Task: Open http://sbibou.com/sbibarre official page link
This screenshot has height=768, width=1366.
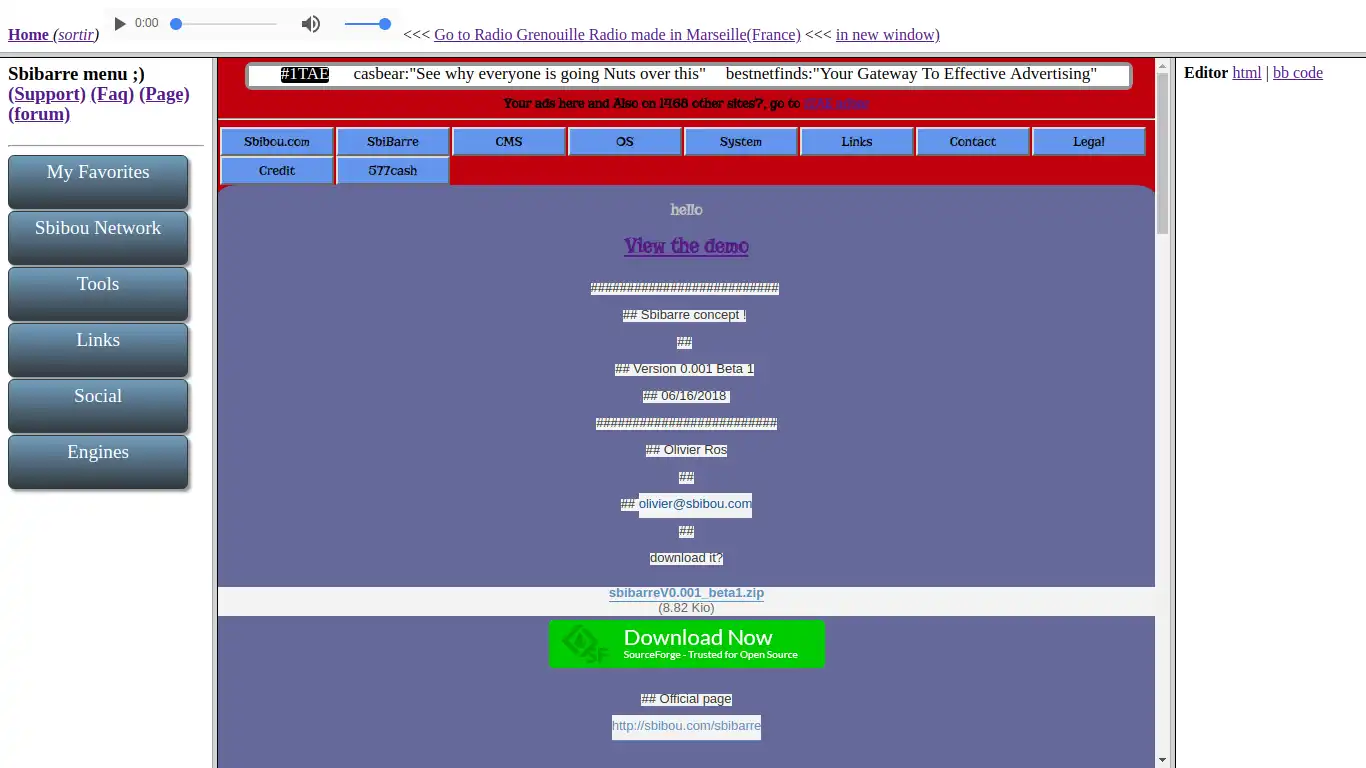Action: (x=686, y=726)
